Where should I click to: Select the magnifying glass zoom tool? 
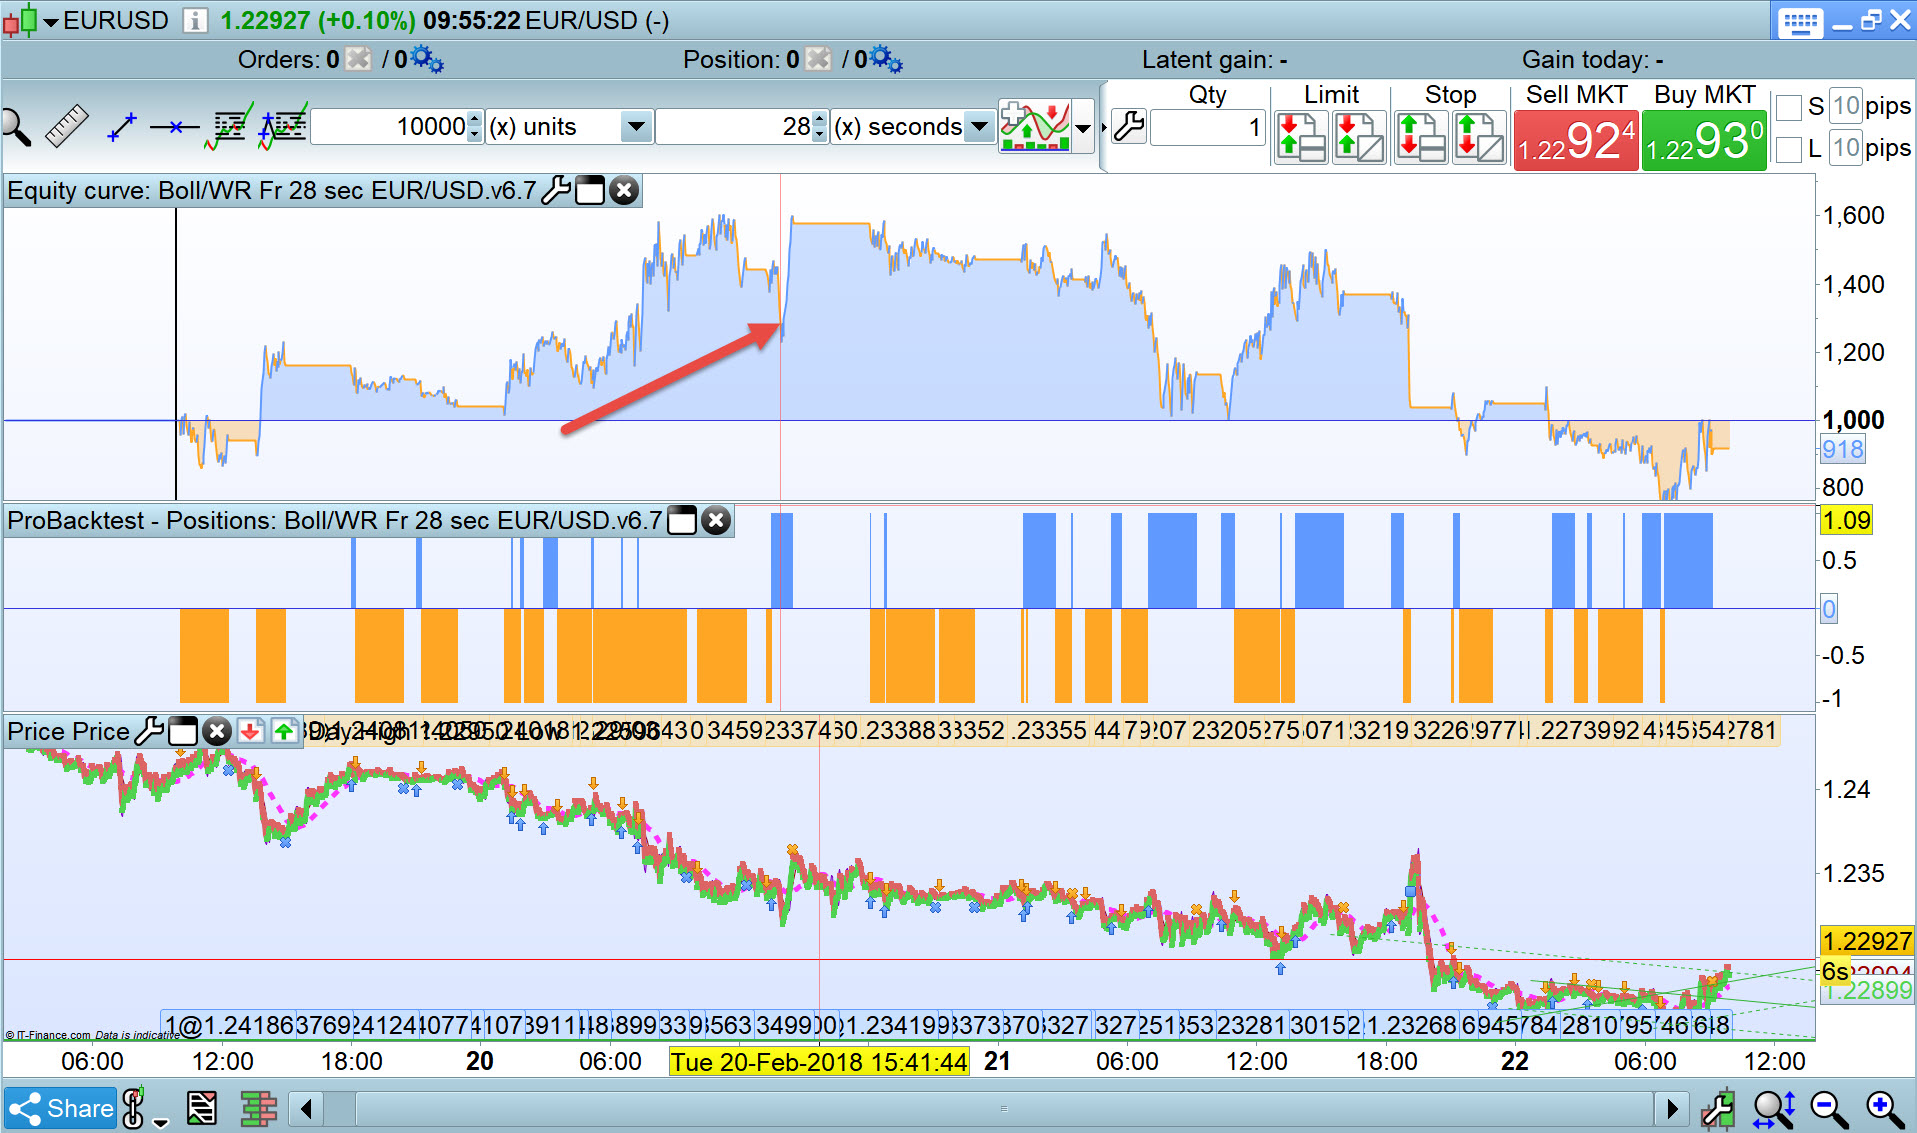(x=16, y=127)
